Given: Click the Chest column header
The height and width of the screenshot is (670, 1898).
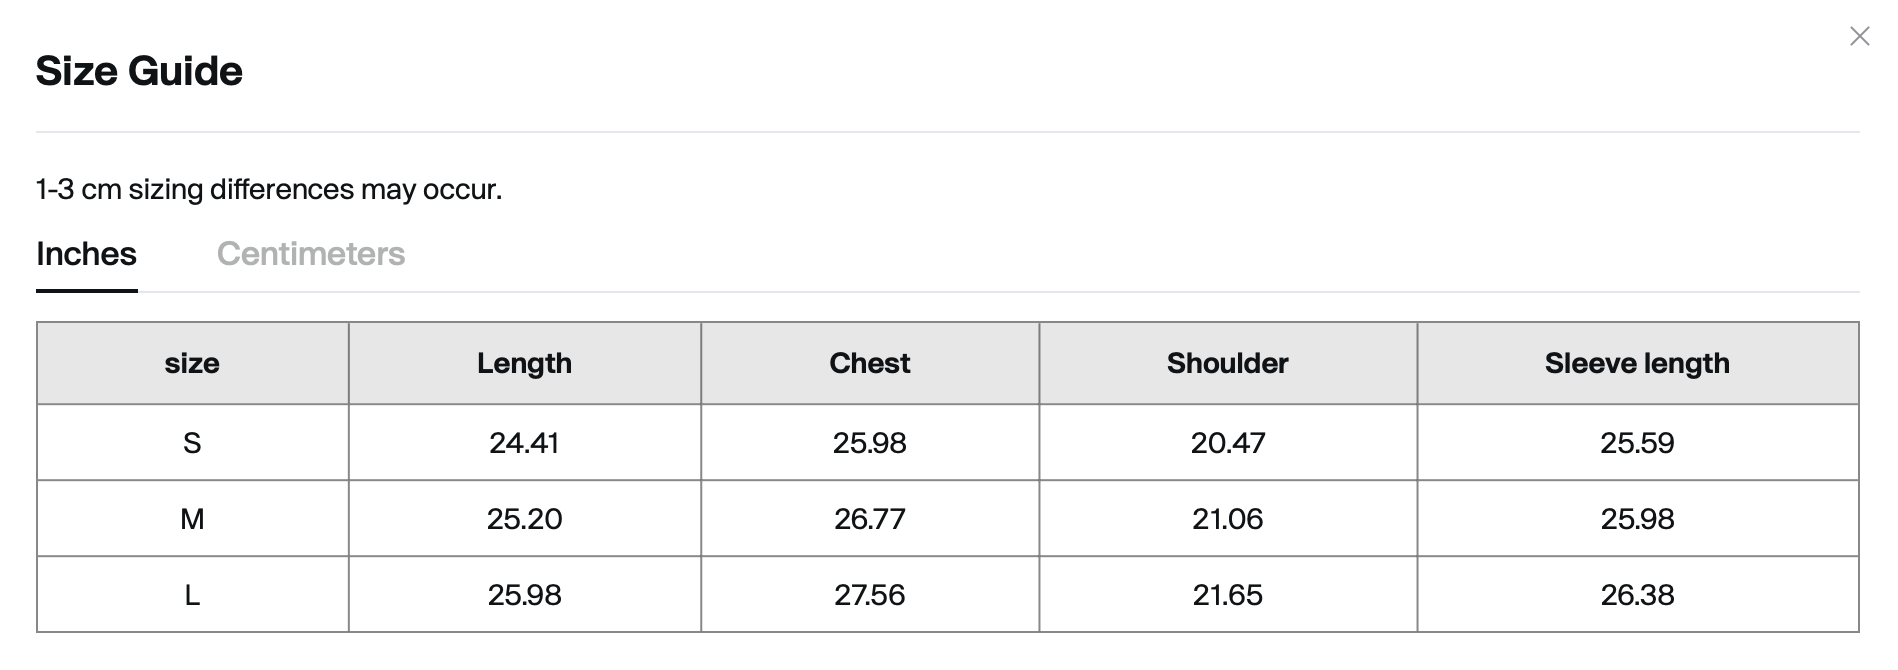Looking at the screenshot, I should point(870,363).
